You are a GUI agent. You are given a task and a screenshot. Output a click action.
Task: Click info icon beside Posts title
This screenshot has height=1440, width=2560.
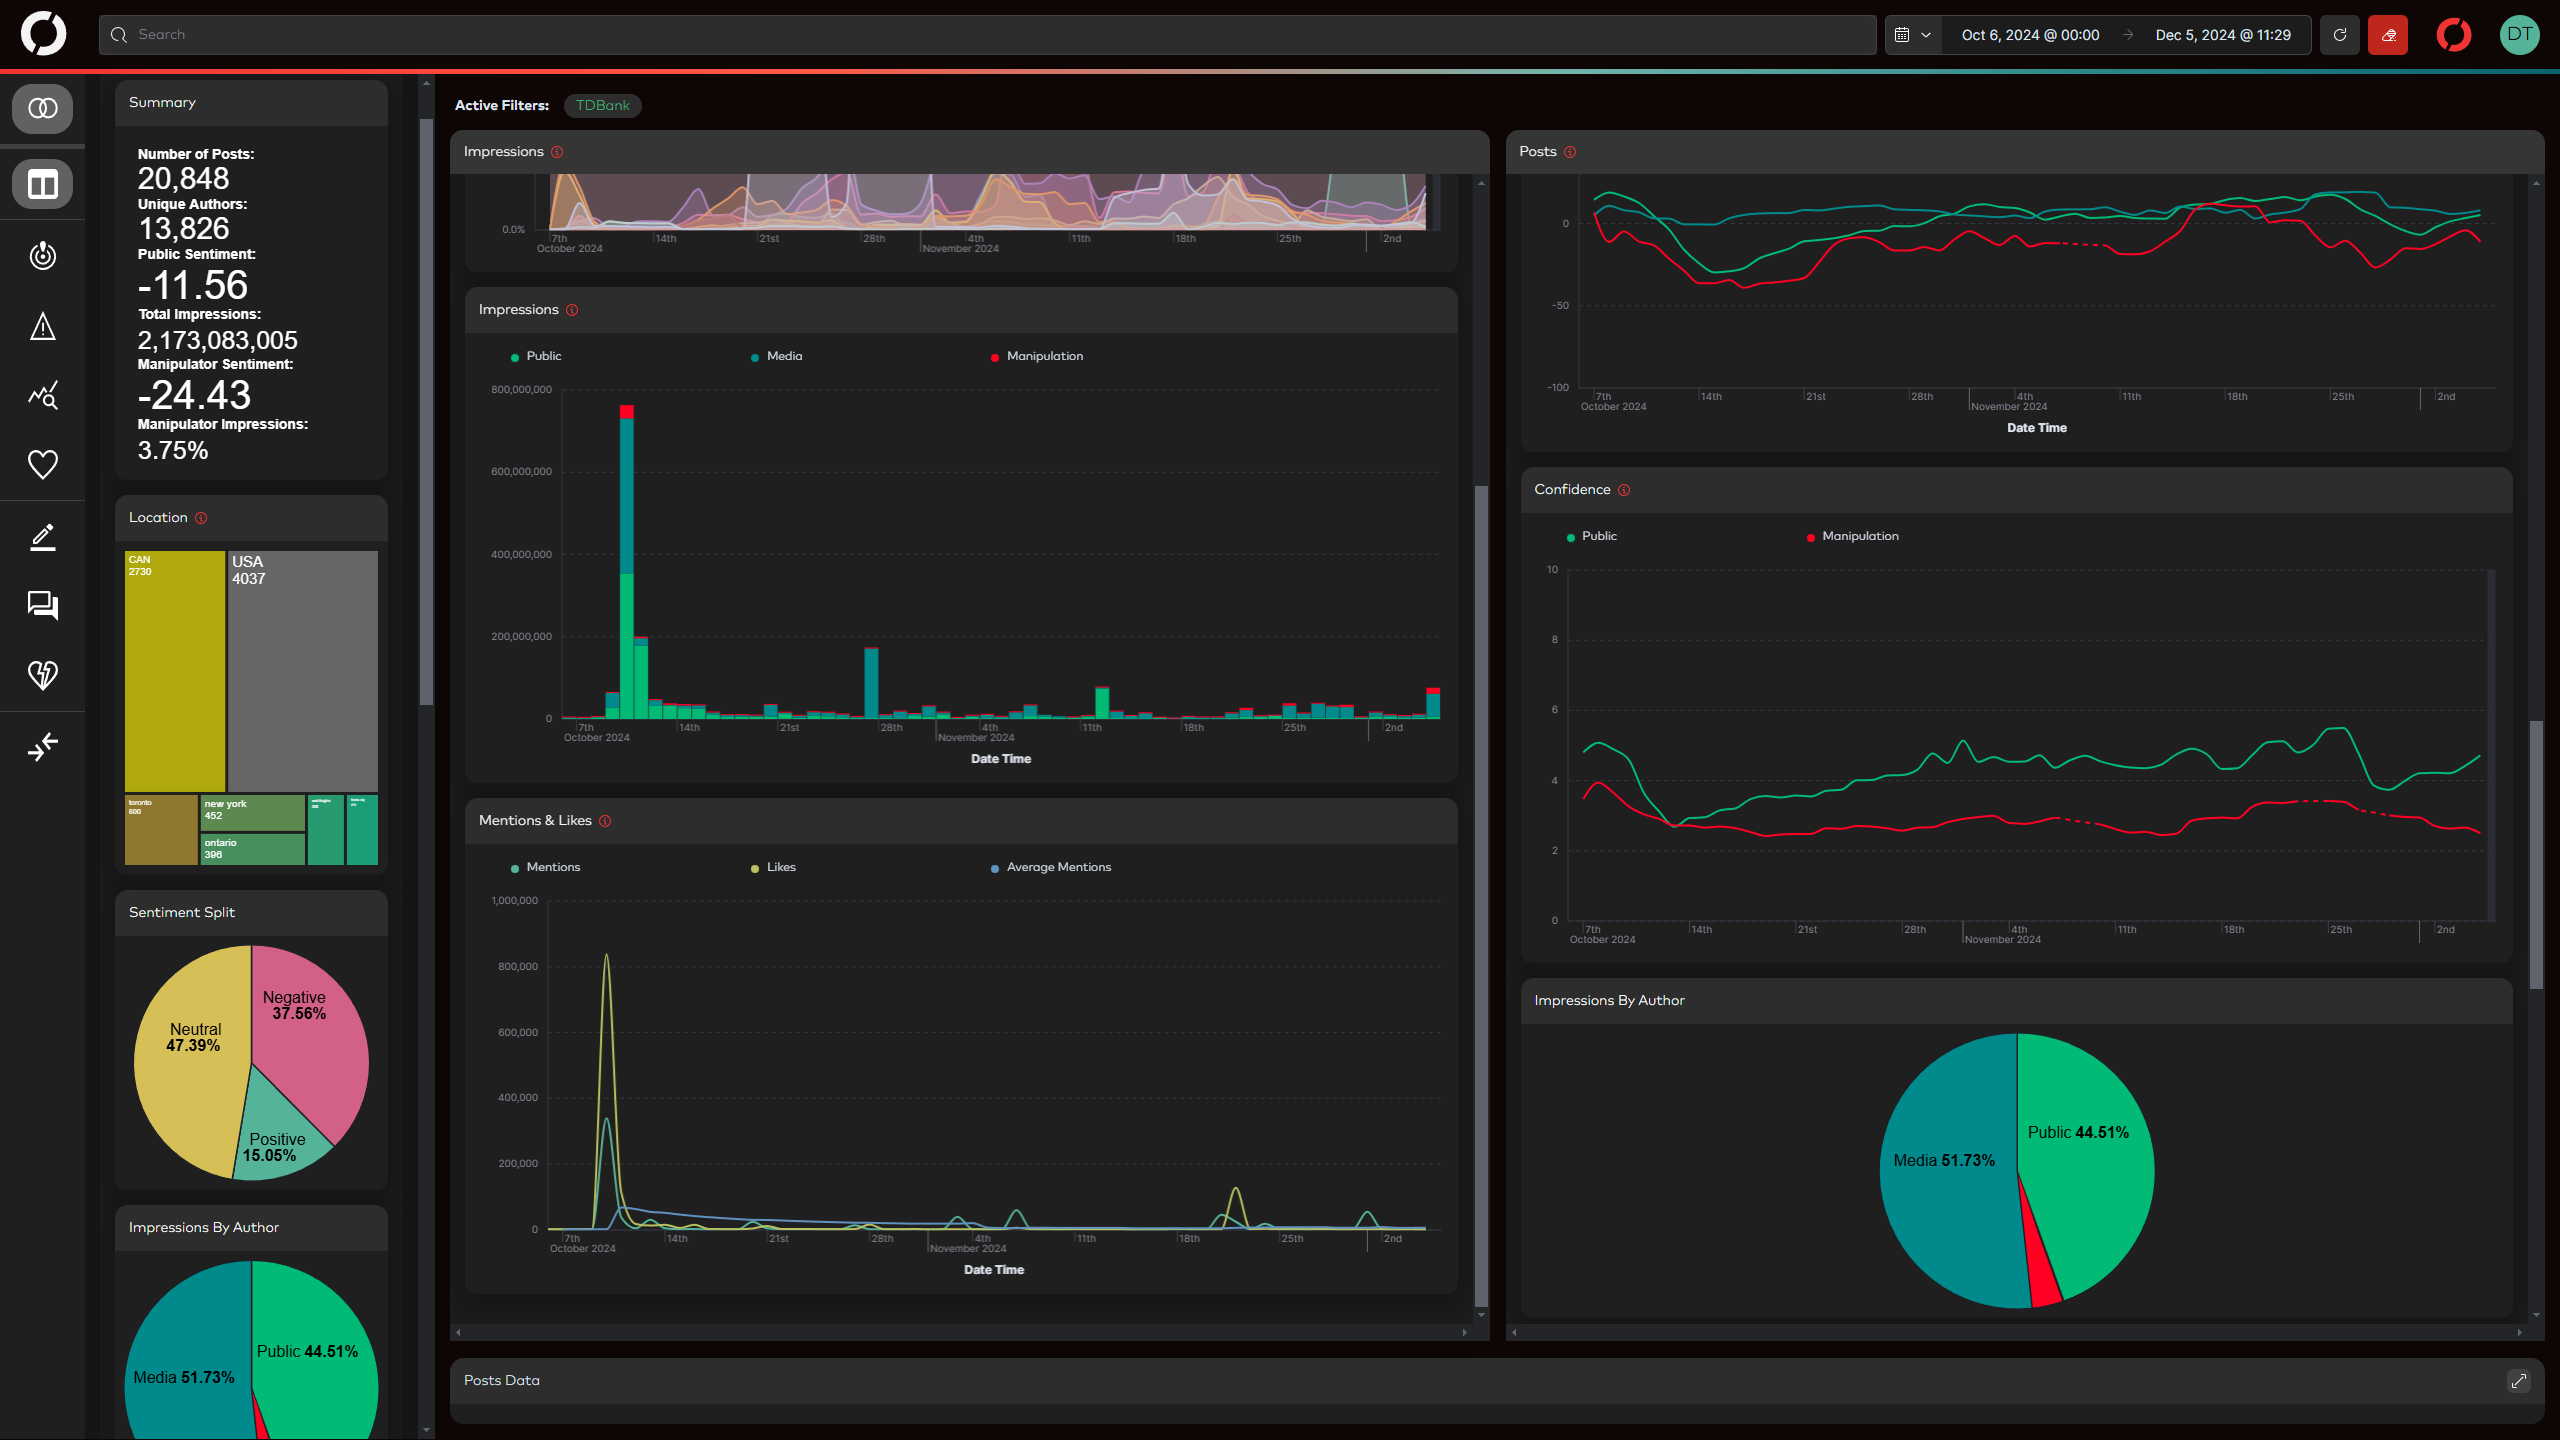coord(1570,152)
